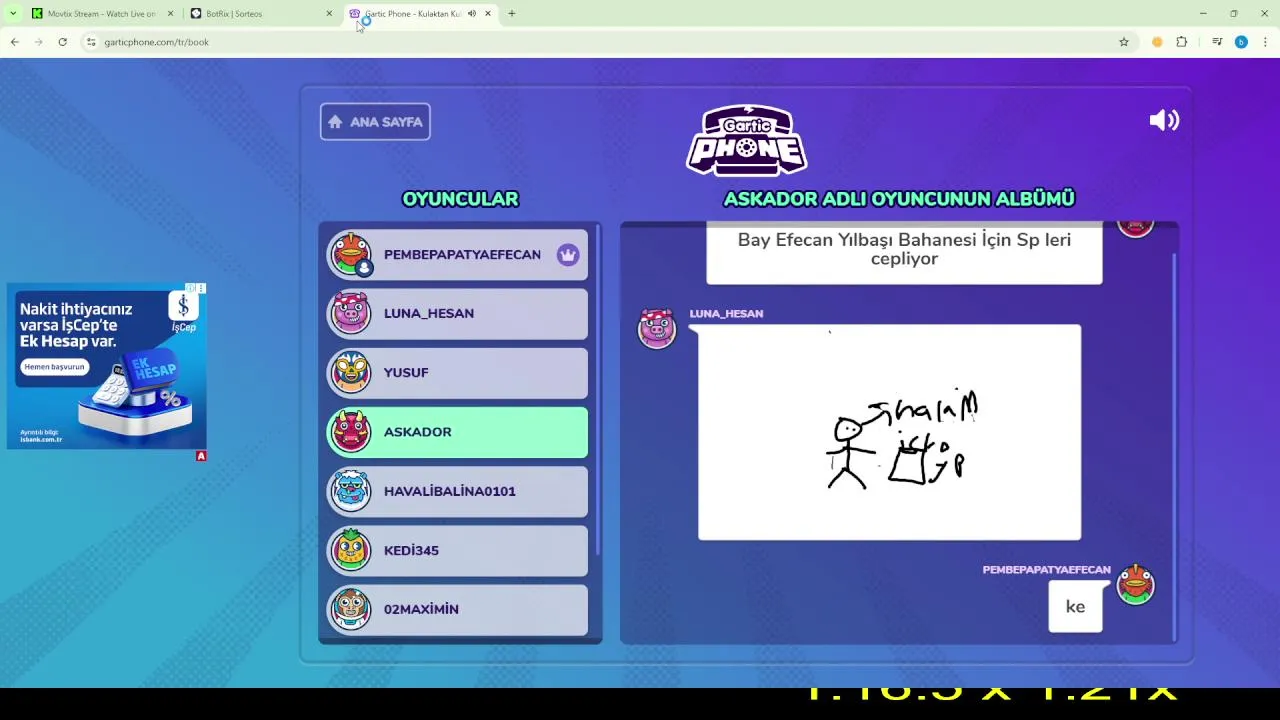Open the media control icon in toolbar
Screen dimensions: 1280x720
click(x=1217, y=42)
